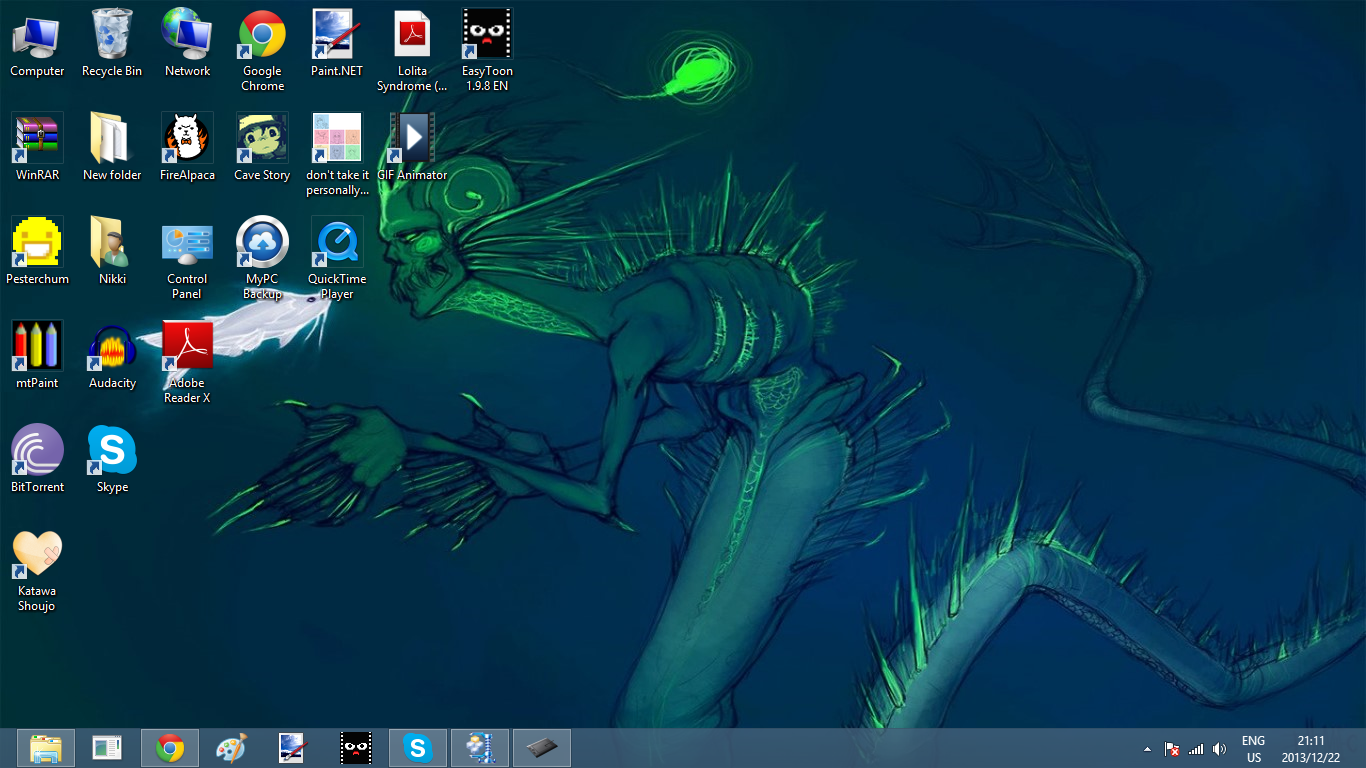
Task: Open the ENG US language switcher
Action: (x=1253, y=749)
